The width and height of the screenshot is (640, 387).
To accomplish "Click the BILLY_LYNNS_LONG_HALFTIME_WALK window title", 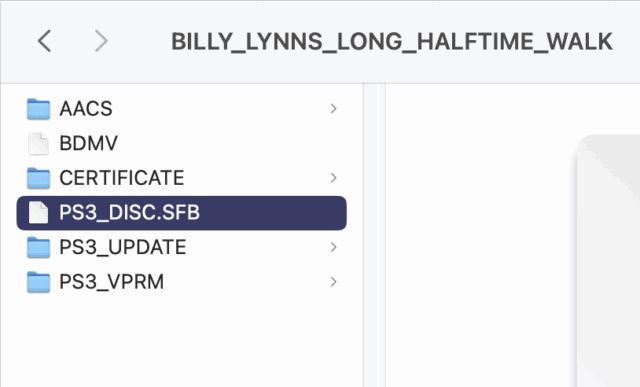I will point(391,42).
